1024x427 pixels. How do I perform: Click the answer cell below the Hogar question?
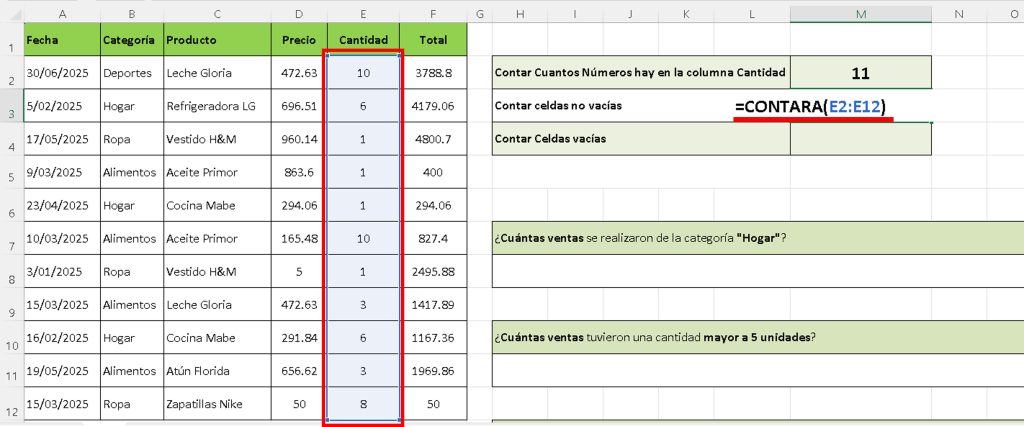tap(757, 271)
